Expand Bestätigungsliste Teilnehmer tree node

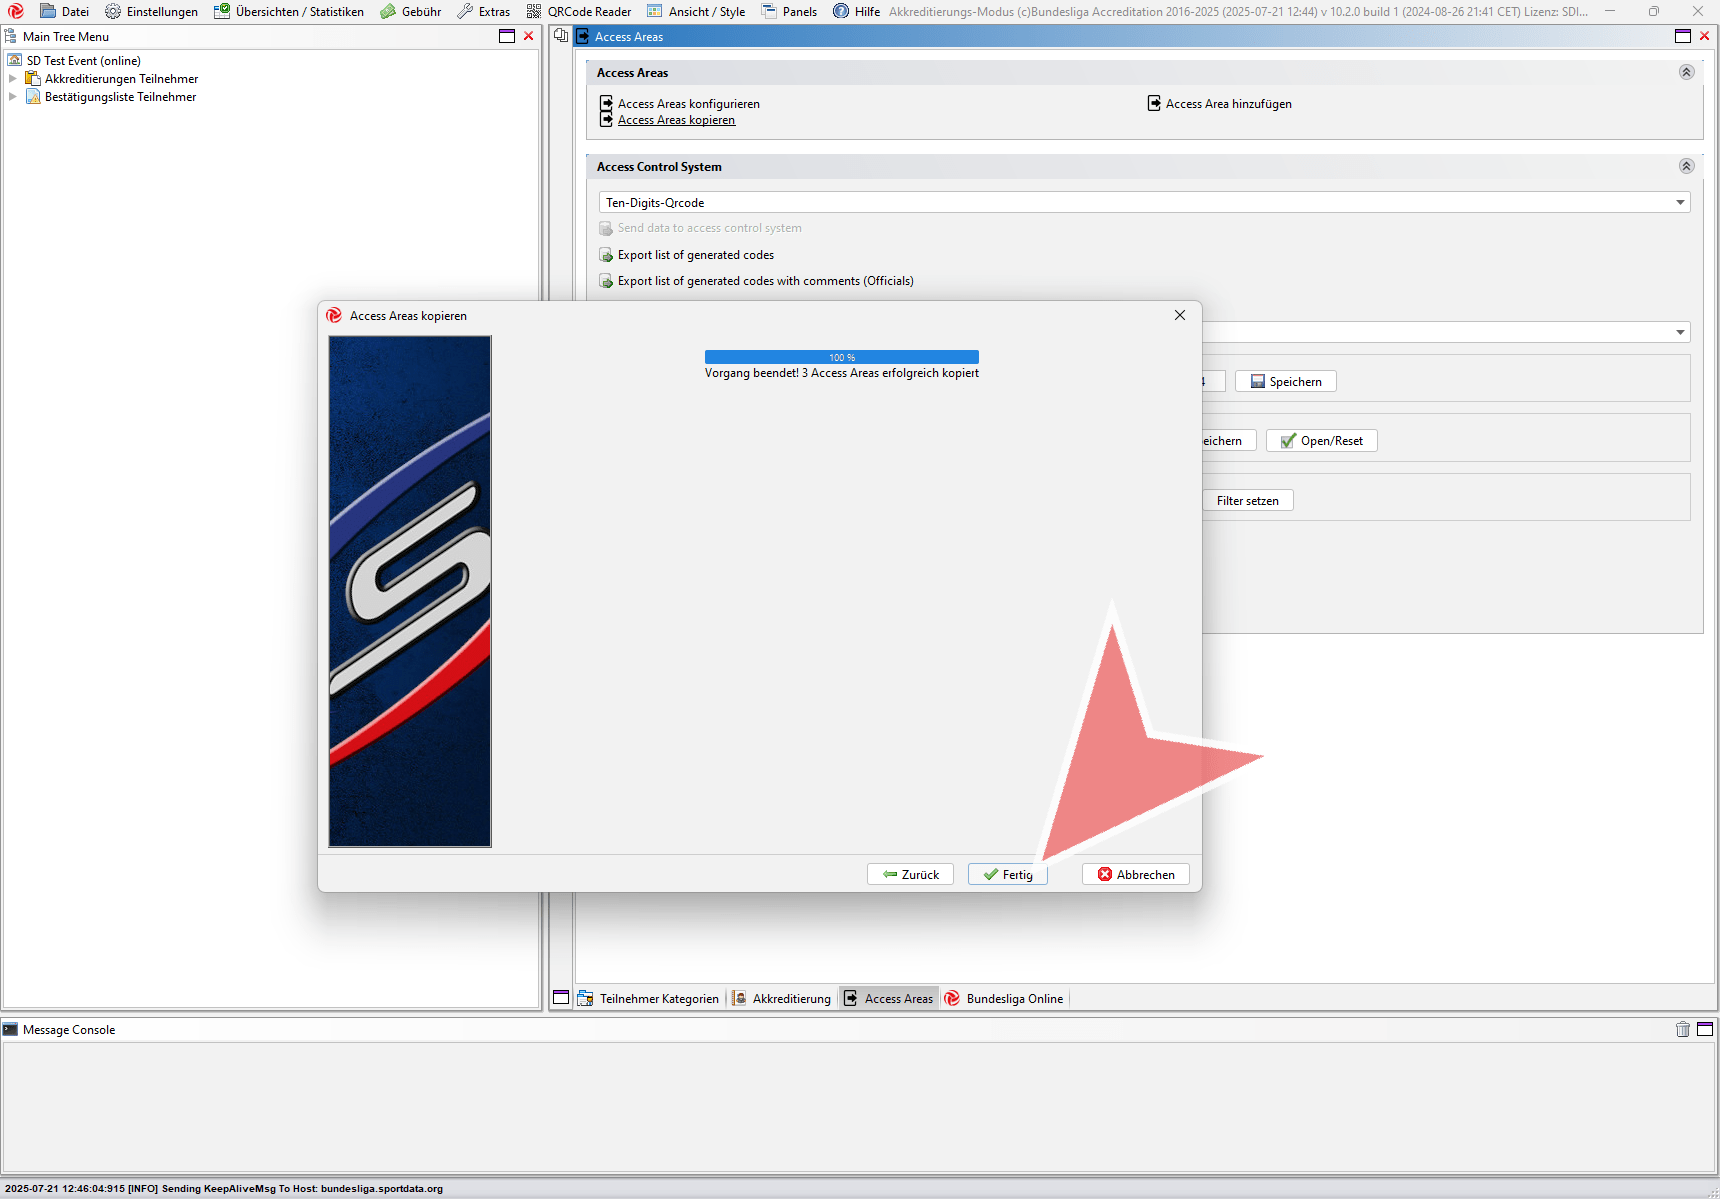pos(12,96)
